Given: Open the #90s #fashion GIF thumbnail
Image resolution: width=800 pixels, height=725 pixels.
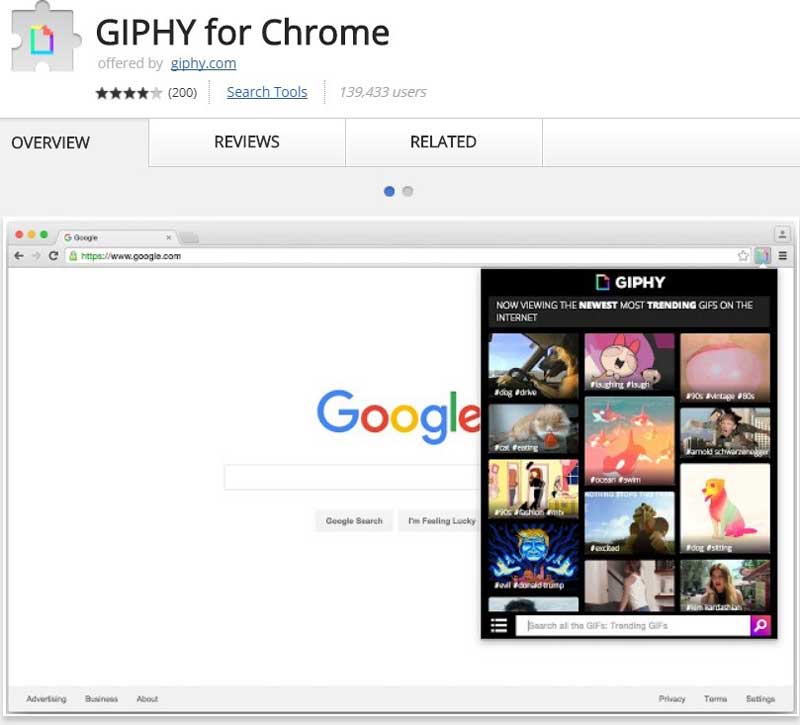Looking at the screenshot, I should (533, 489).
